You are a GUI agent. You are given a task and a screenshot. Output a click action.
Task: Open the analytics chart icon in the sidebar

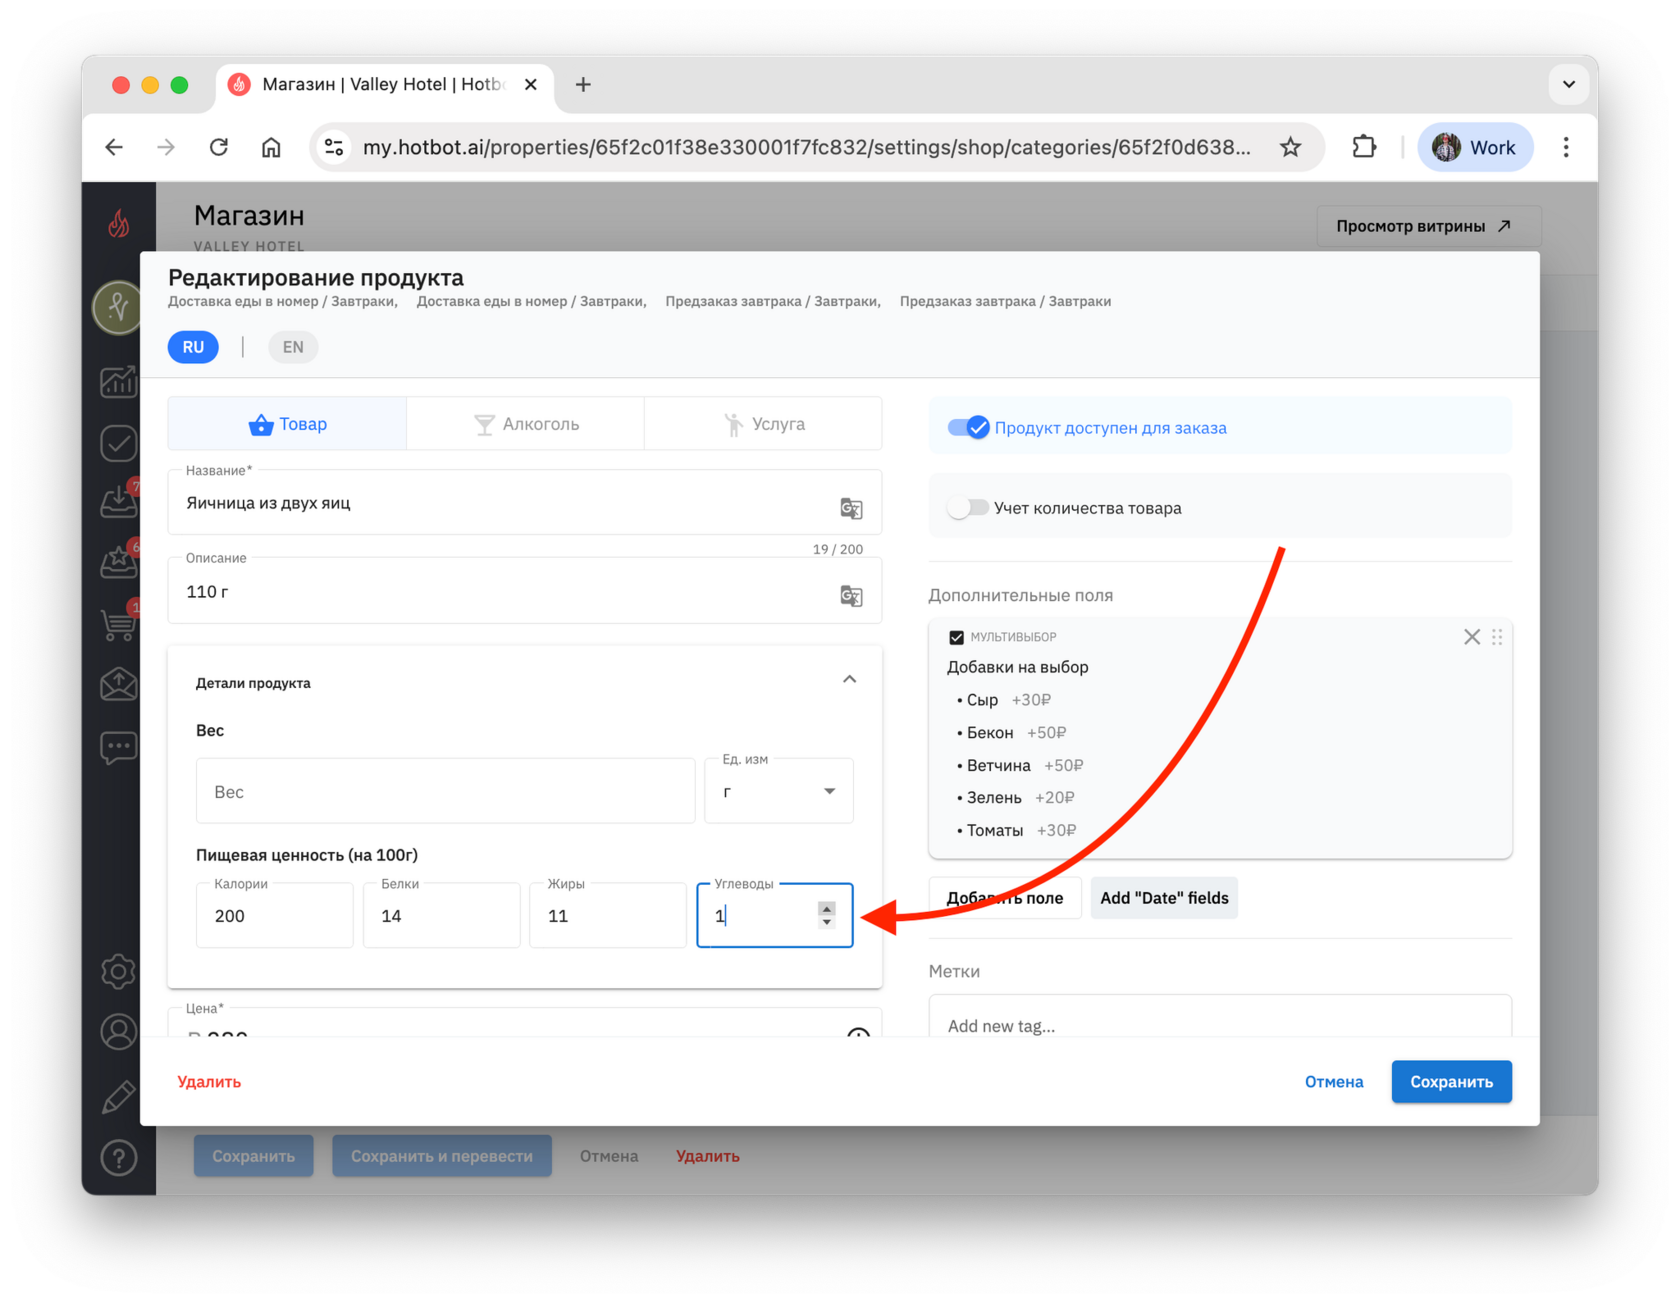pos(118,380)
